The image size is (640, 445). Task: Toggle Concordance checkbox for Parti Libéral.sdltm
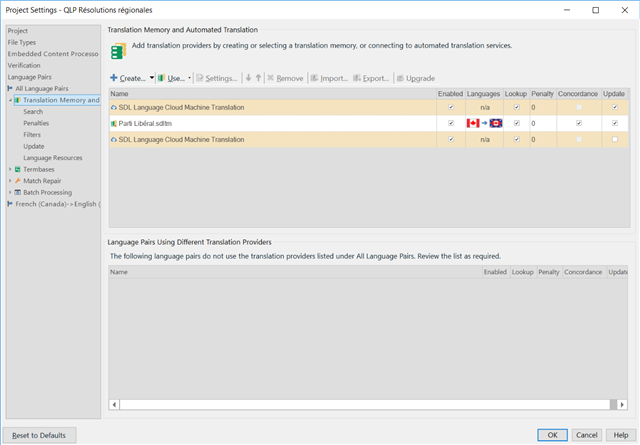[579, 123]
